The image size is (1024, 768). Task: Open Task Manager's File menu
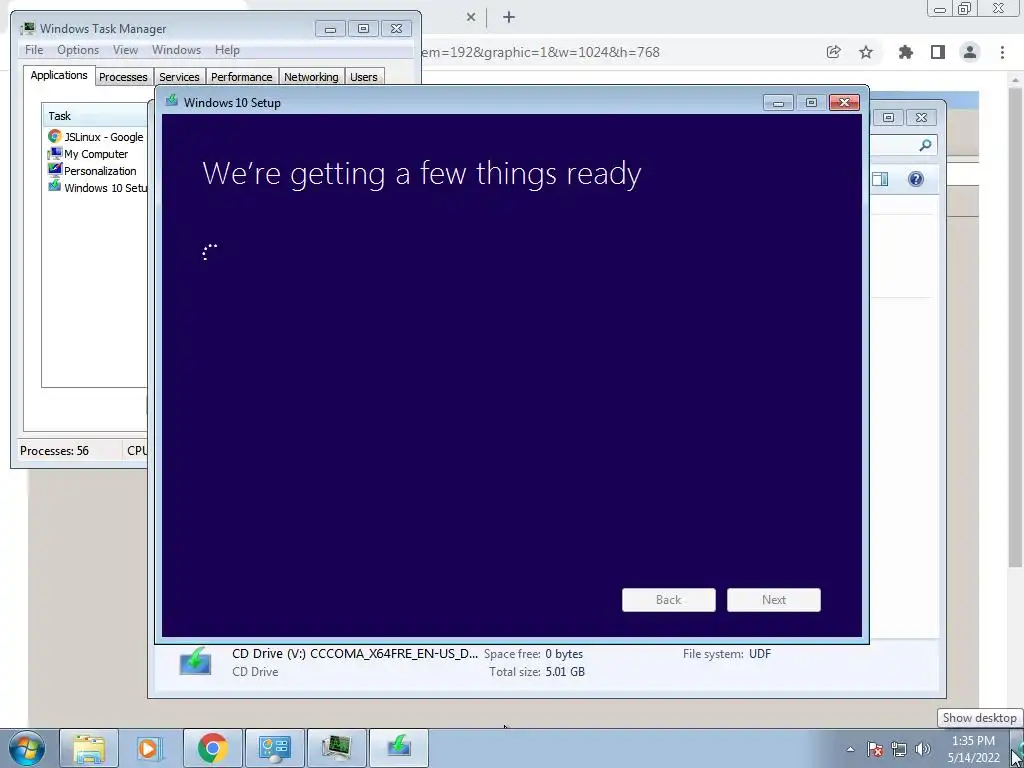pyautogui.click(x=34, y=50)
